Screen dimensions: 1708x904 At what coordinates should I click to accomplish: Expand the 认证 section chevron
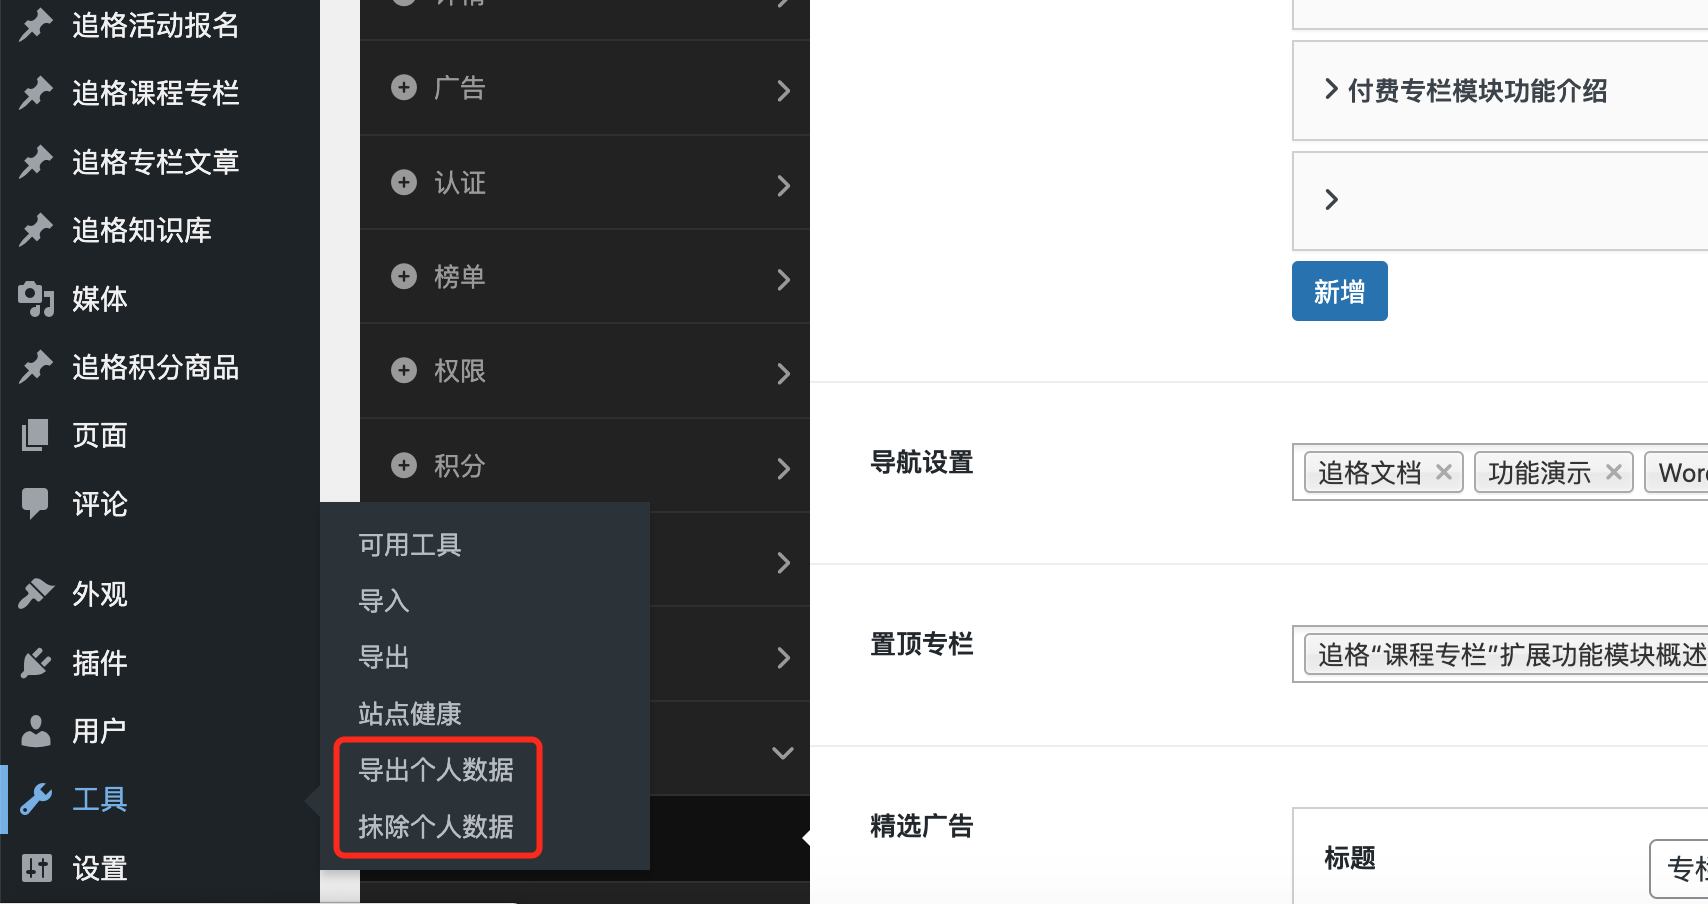point(784,185)
